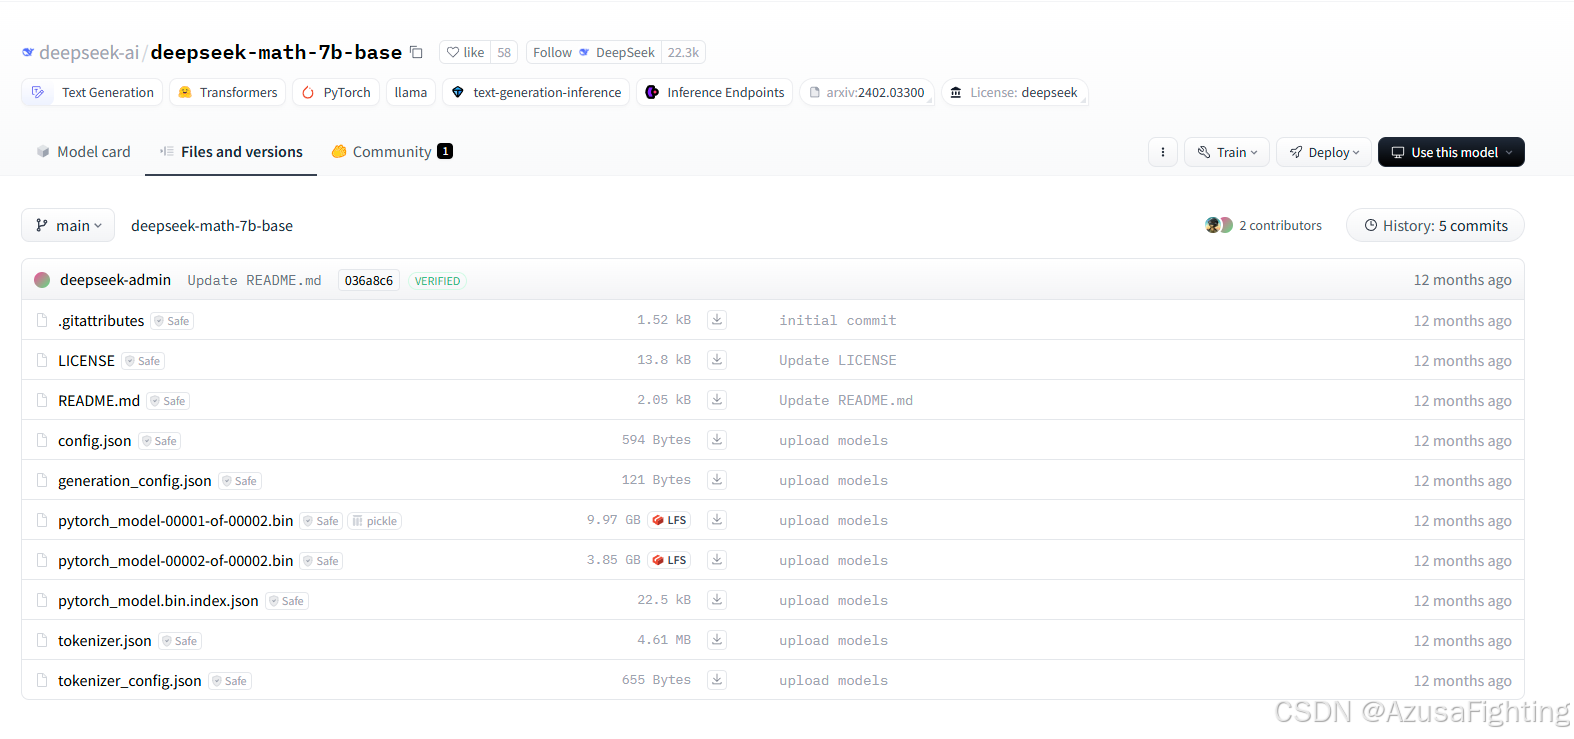Click the Inference Endpoints tag

coord(715,92)
